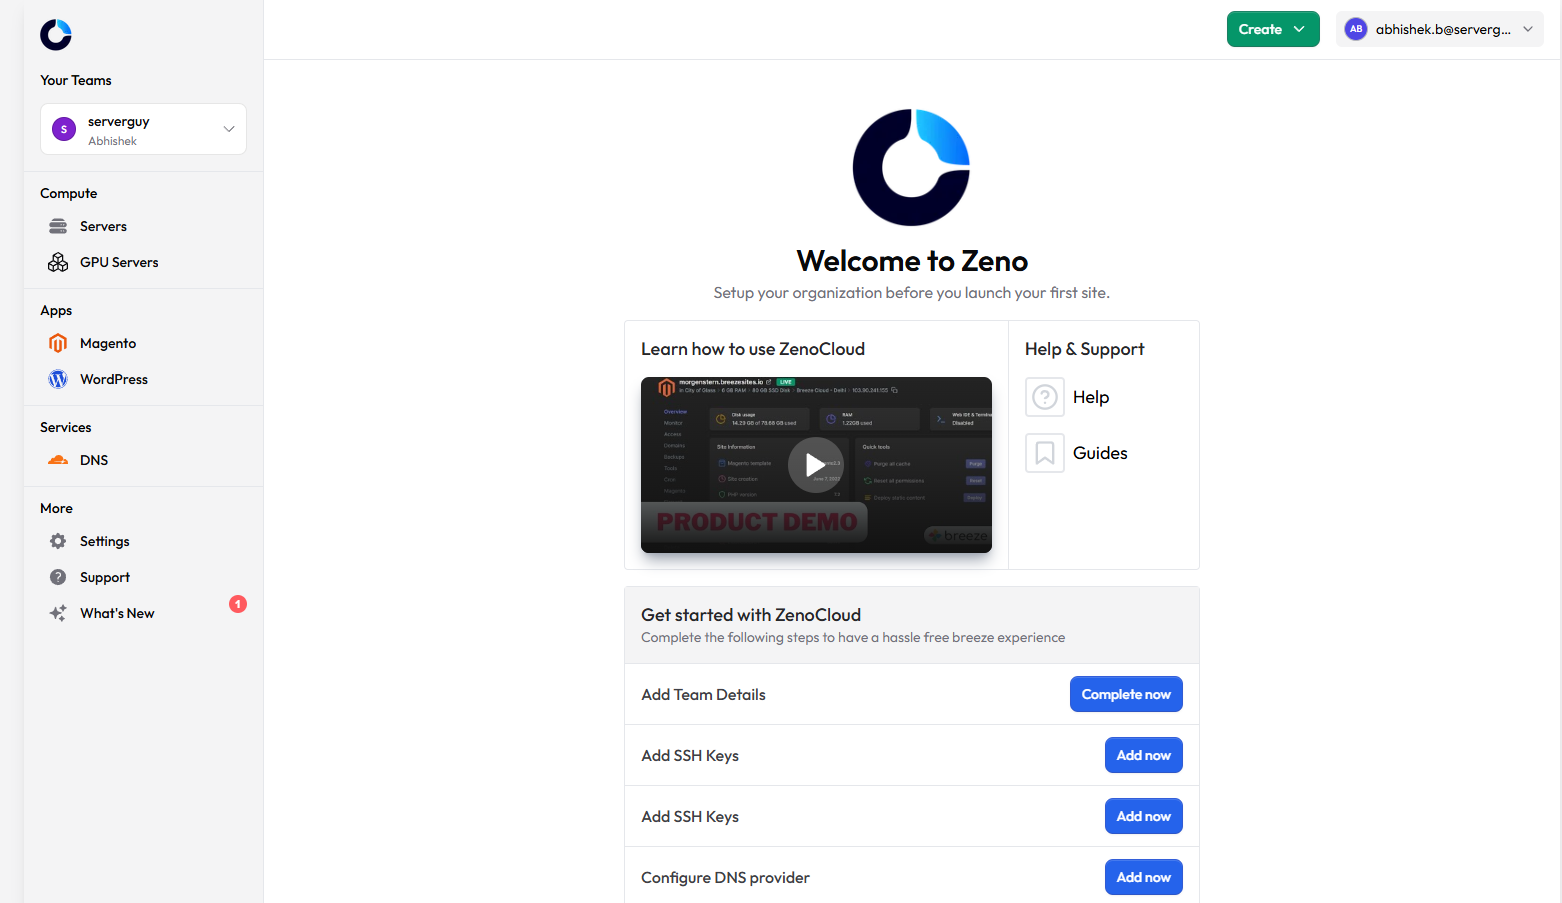Click Complete now for Add Team Details
The height and width of the screenshot is (903, 1562).
pyautogui.click(x=1126, y=694)
